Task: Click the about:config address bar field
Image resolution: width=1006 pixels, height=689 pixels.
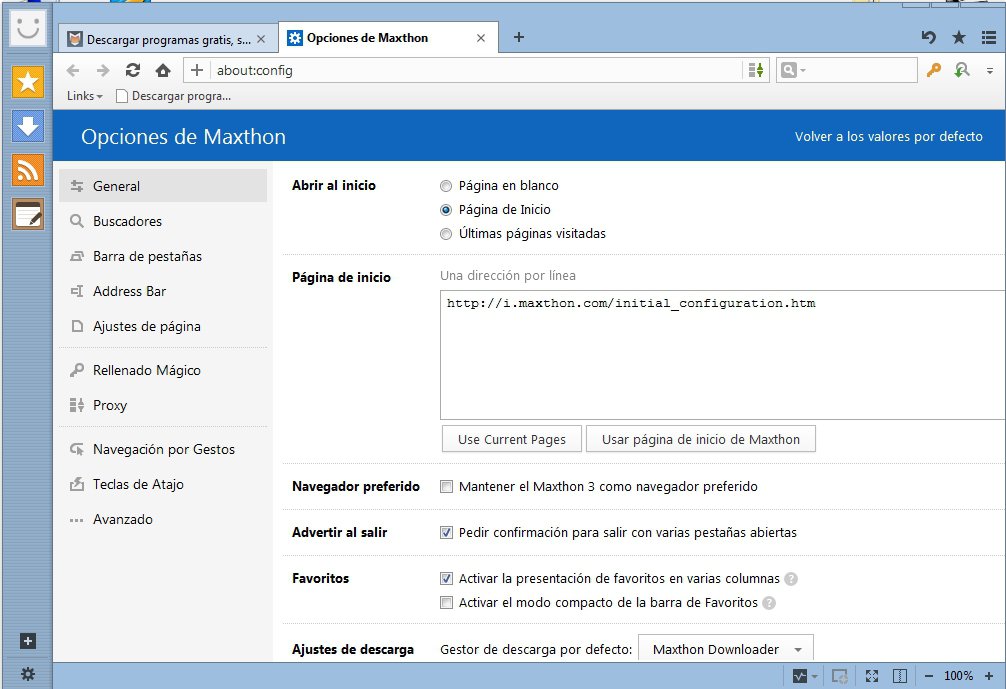Action: pyautogui.click(x=470, y=70)
